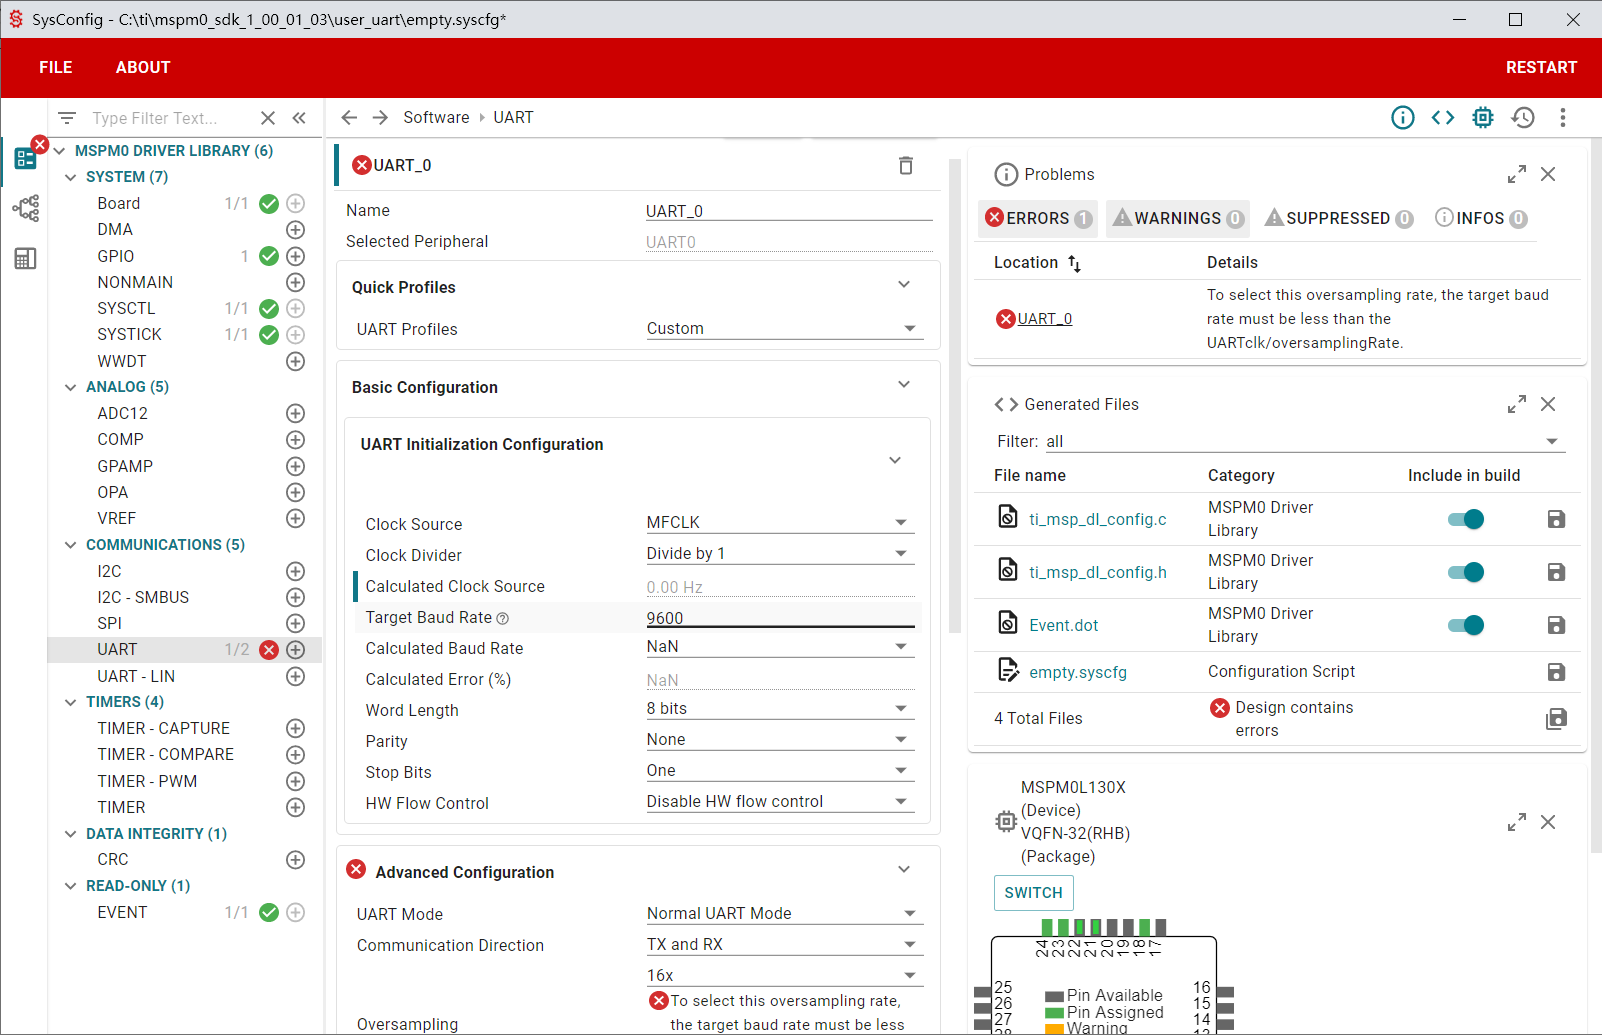Select SYSCTL in the module tree
1602x1035 pixels.
tap(126, 308)
